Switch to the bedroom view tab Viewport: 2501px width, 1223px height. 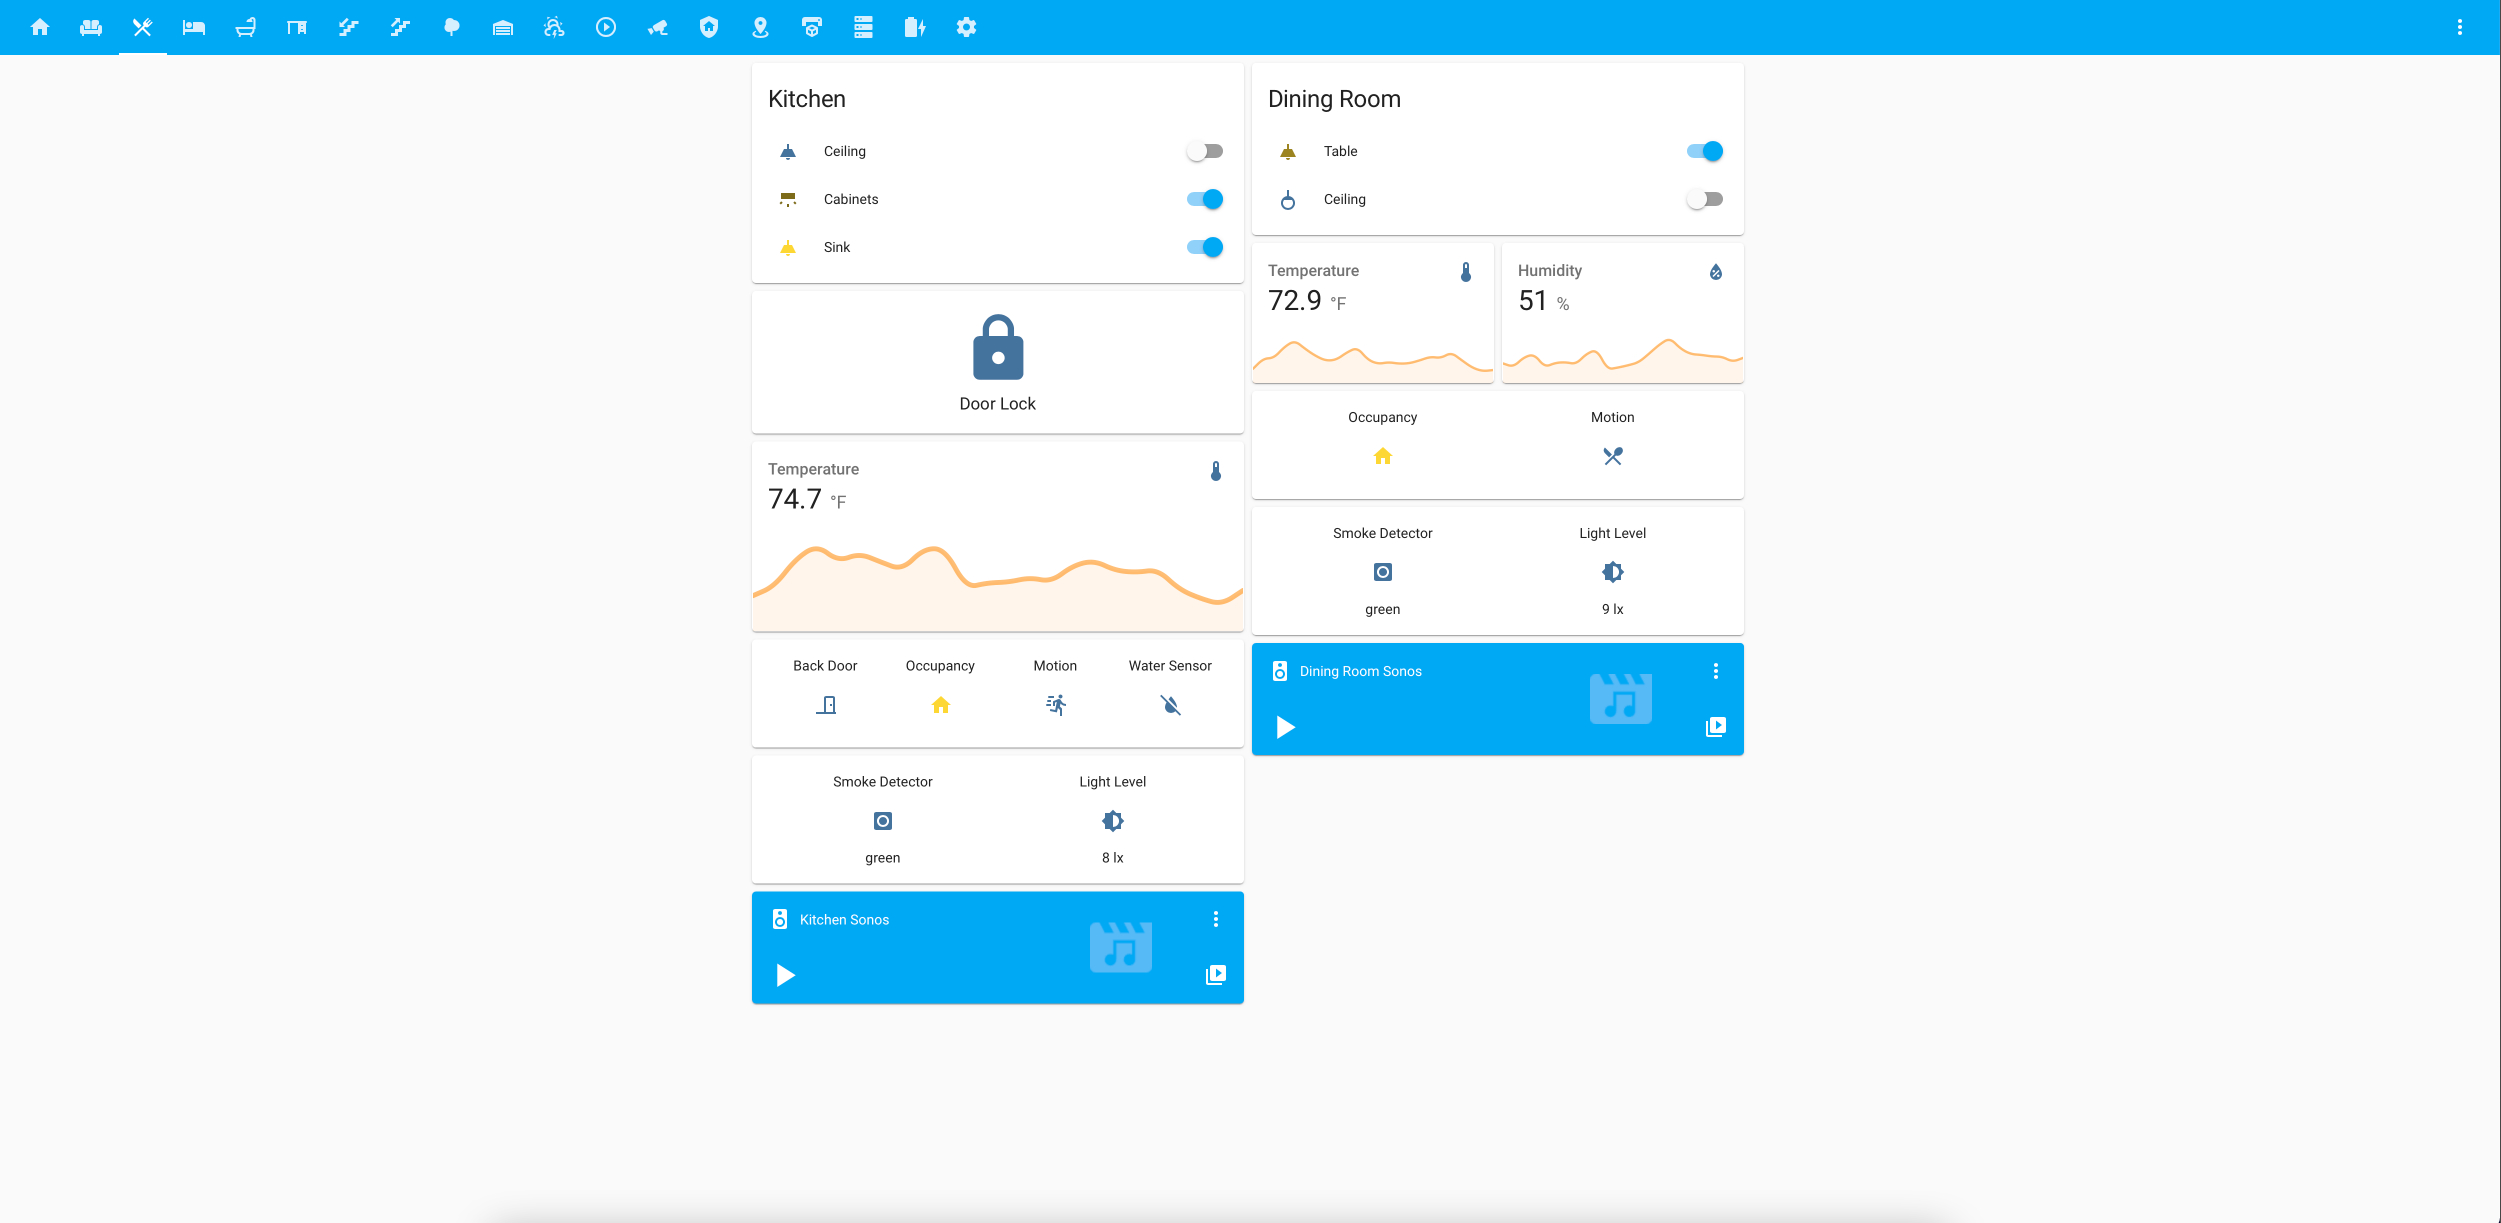click(x=193, y=27)
